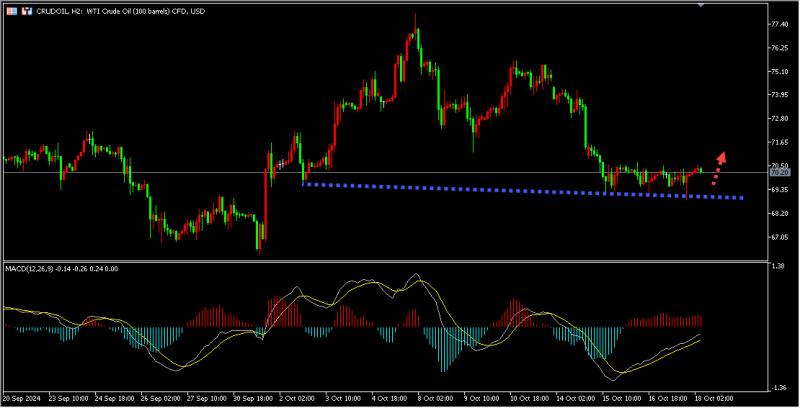Click the 72.80 price scale label
Image resolution: width=800 pixels, height=408 pixels.
click(x=781, y=118)
